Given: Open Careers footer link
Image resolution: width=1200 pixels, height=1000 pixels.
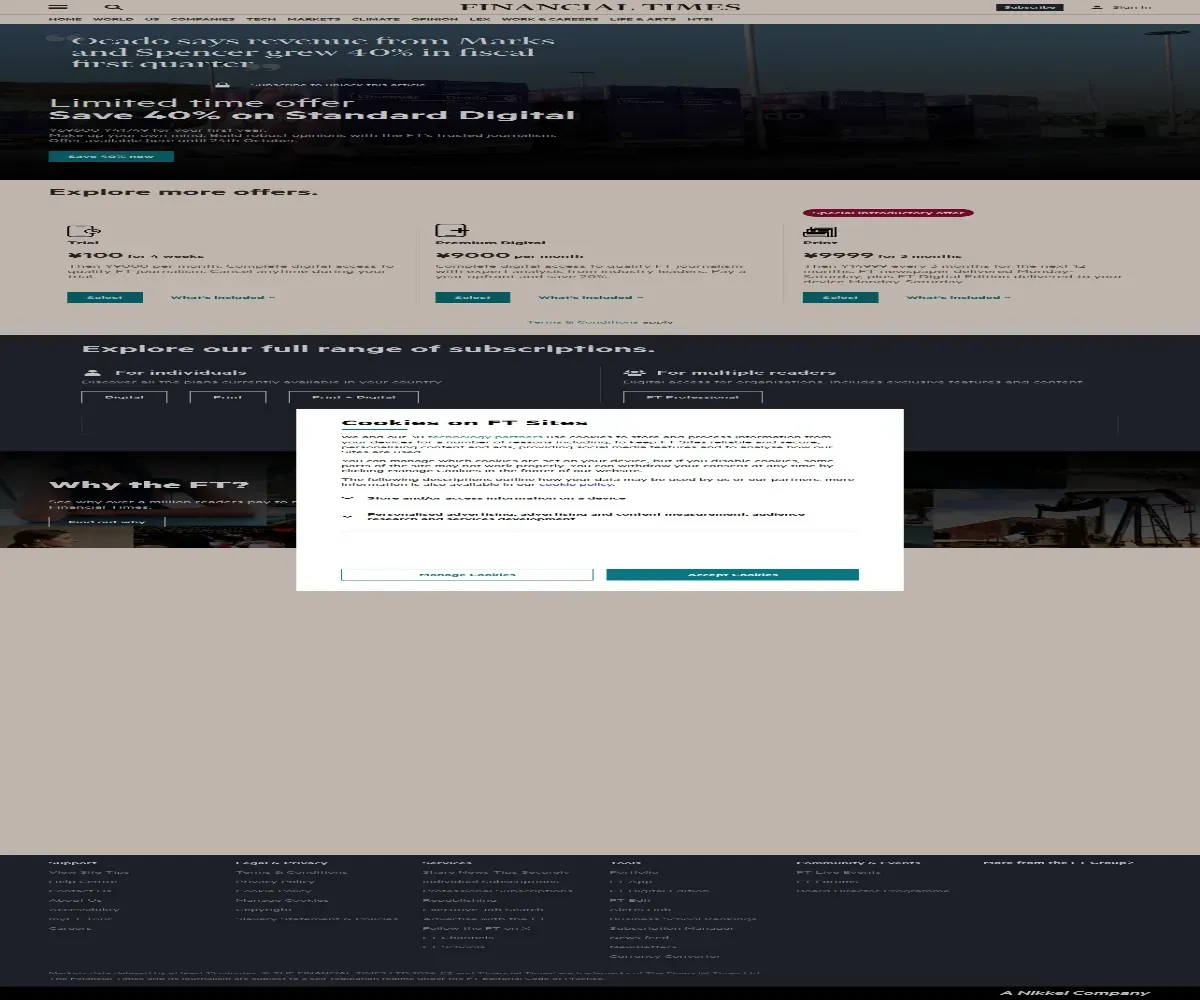Looking at the screenshot, I should tap(69, 928).
